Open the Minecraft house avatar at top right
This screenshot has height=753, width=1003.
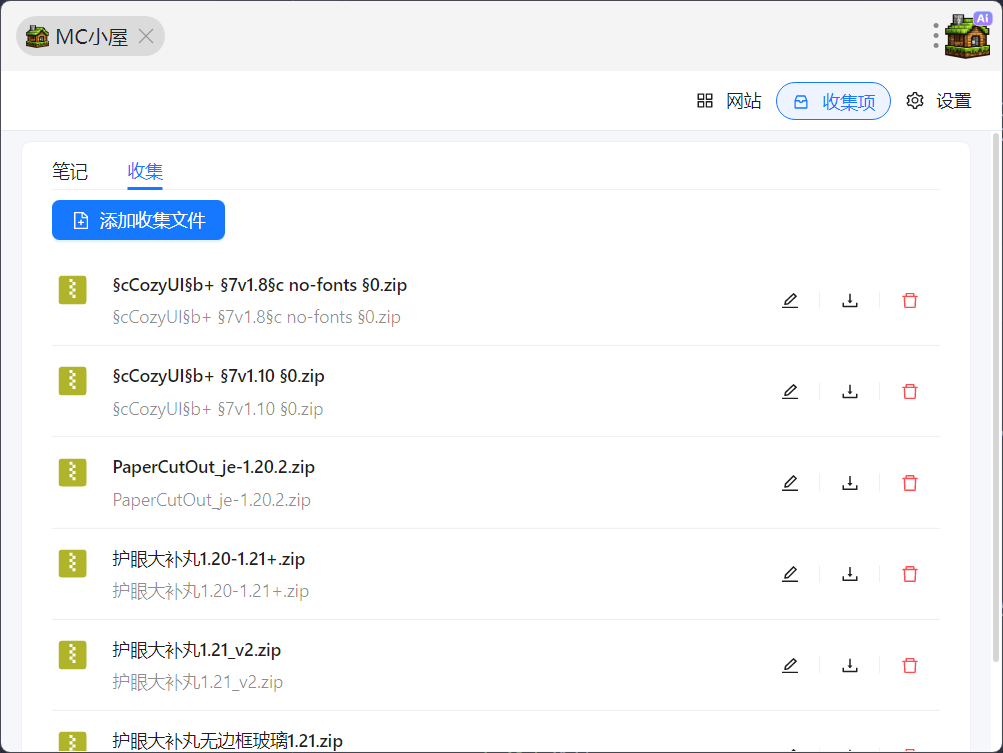click(x=967, y=36)
